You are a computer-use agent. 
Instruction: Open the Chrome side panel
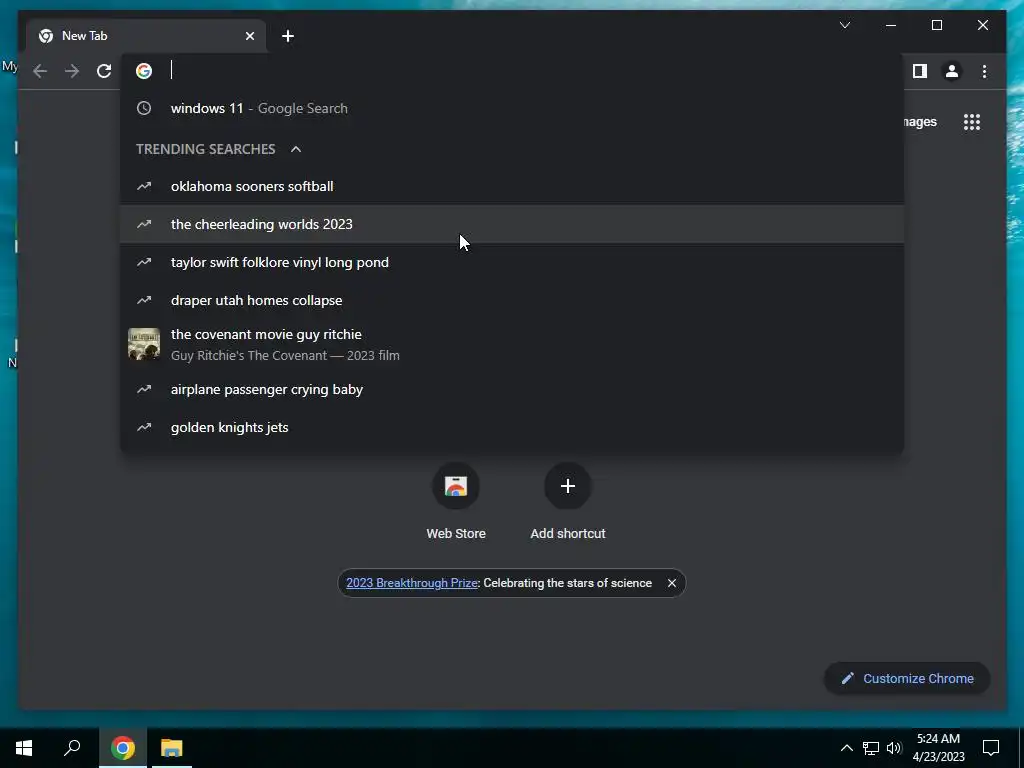pyautogui.click(x=920, y=71)
